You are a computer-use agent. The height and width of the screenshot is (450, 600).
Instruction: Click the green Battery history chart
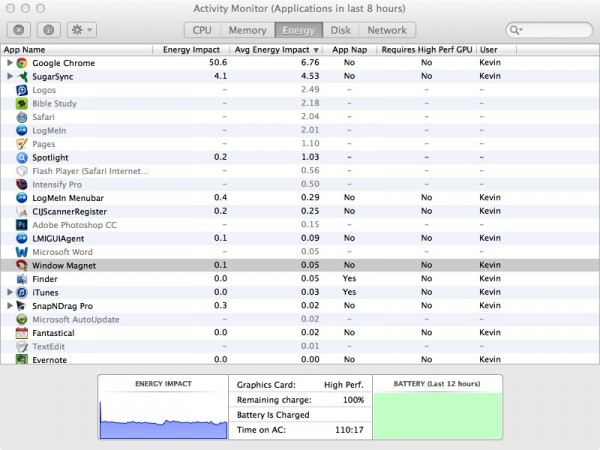click(437, 416)
